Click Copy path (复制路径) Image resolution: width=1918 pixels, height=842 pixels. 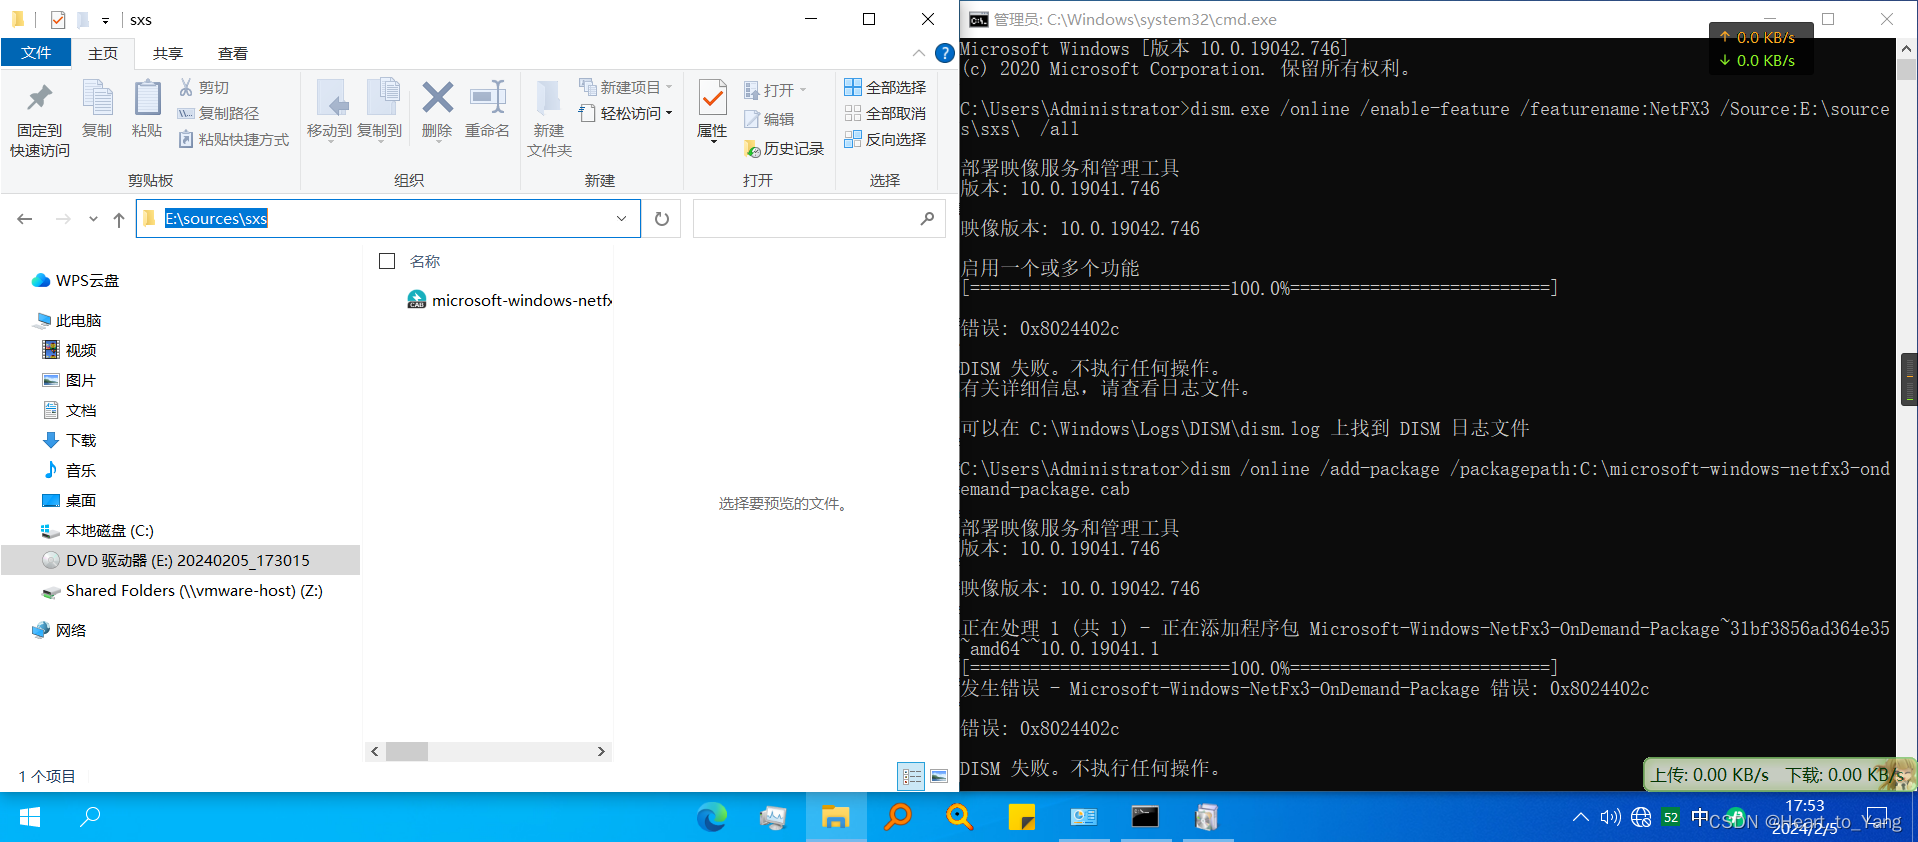tap(218, 114)
